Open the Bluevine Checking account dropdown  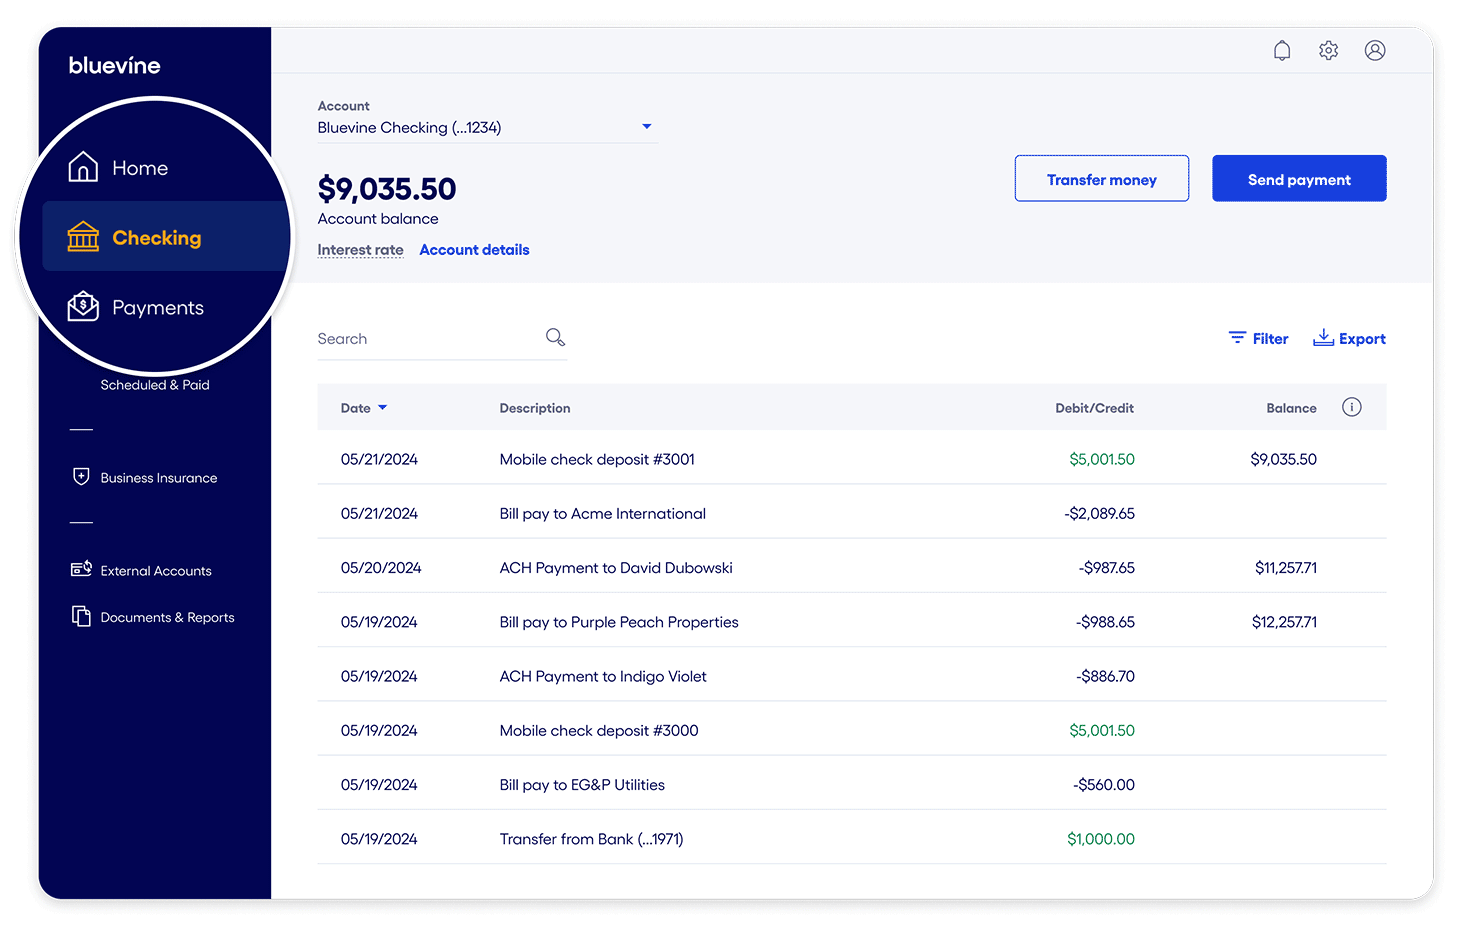(x=647, y=126)
